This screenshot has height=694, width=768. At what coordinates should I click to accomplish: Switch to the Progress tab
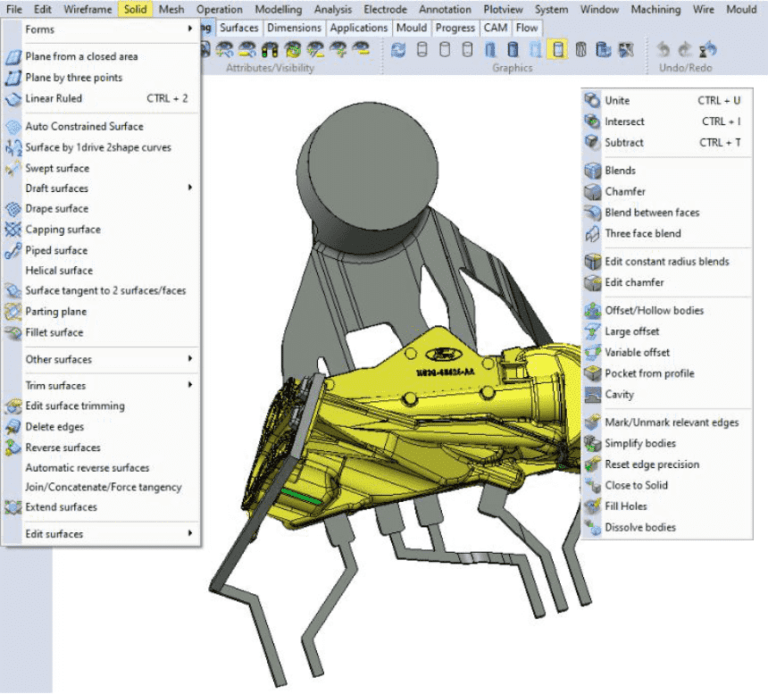[x=455, y=28]
